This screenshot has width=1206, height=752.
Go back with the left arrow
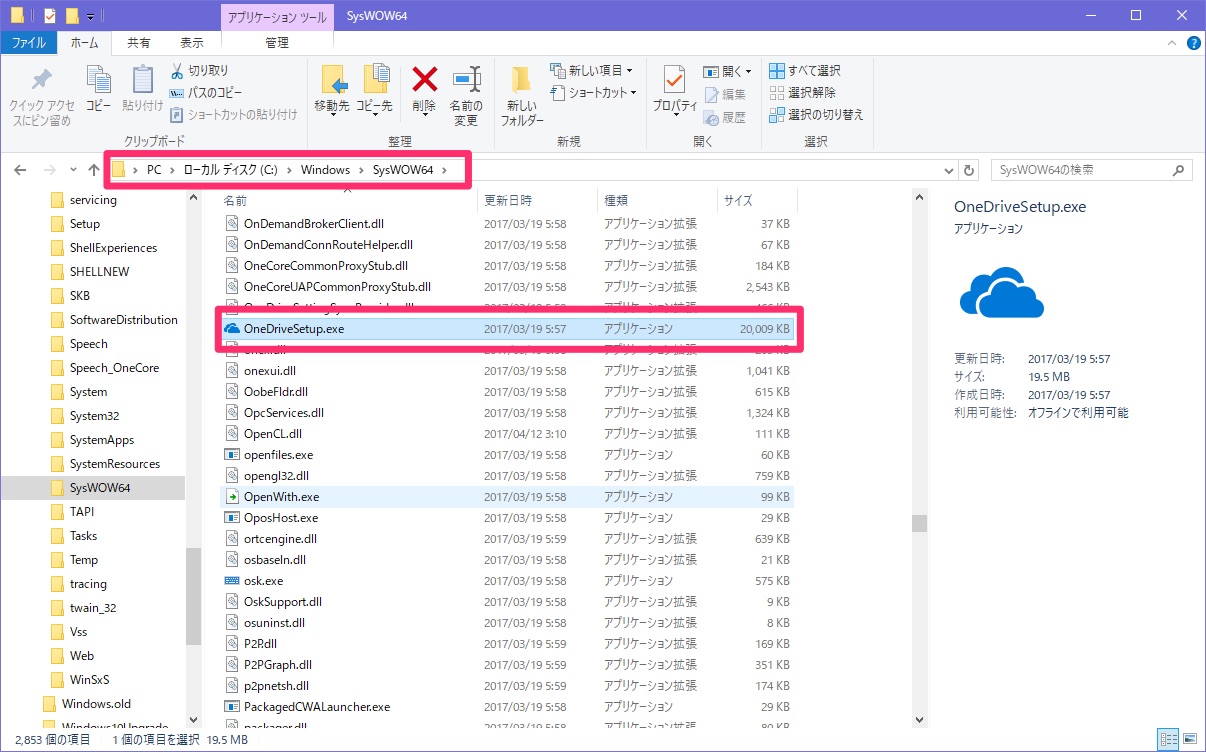point(20,170)
